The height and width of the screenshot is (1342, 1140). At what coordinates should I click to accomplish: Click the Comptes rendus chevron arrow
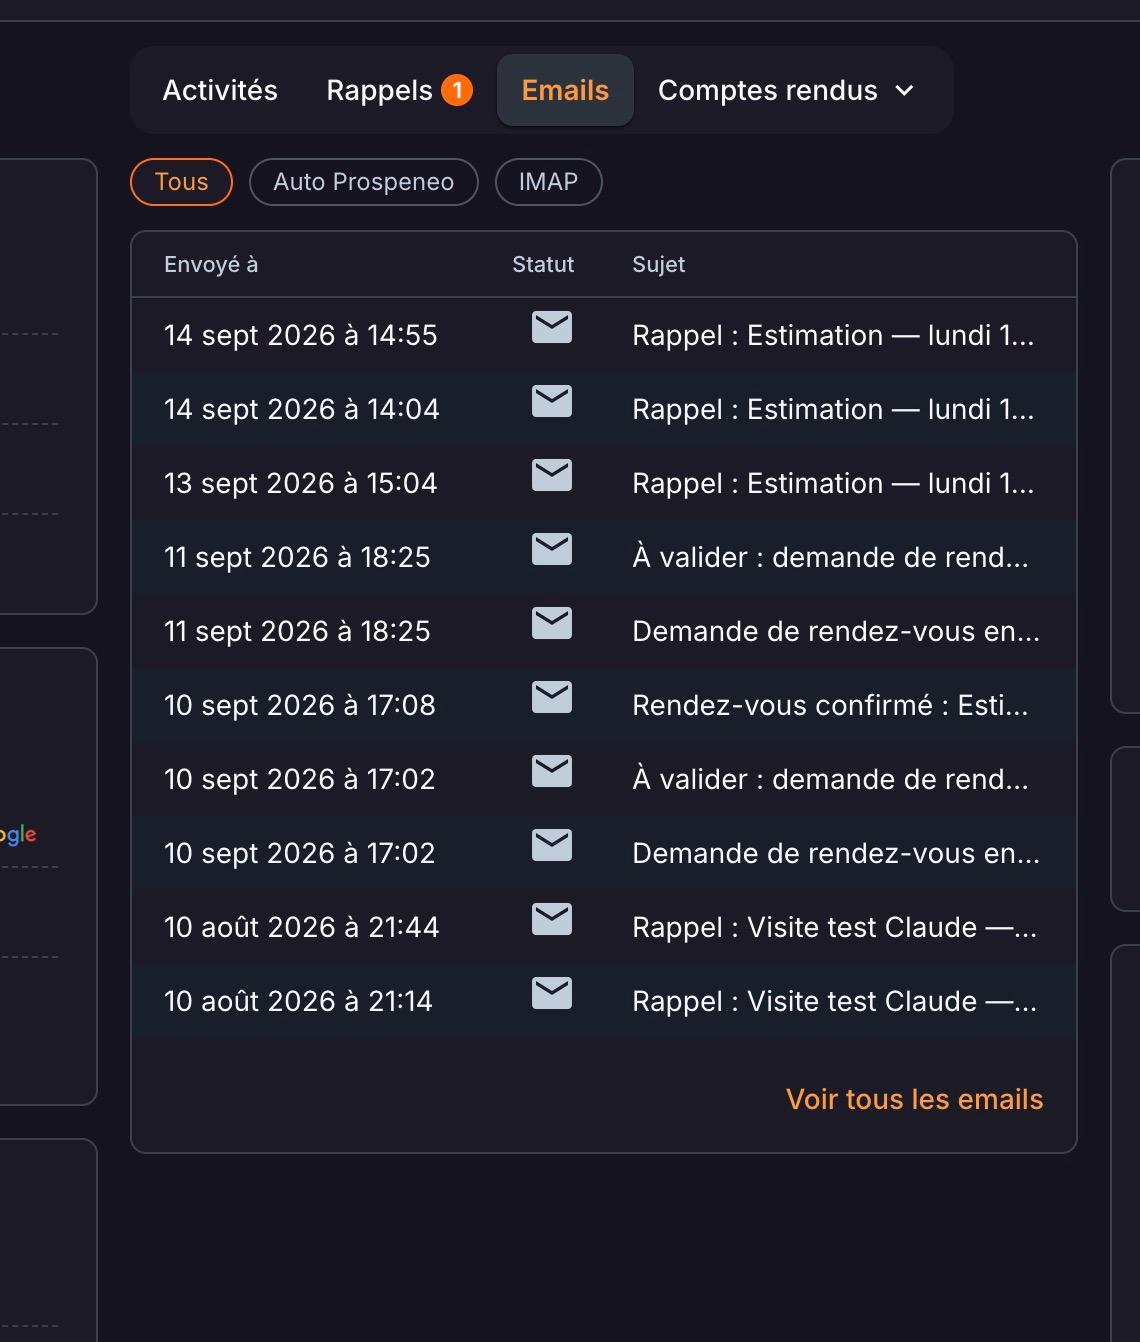pyautogui.click(x=904, y=91)
